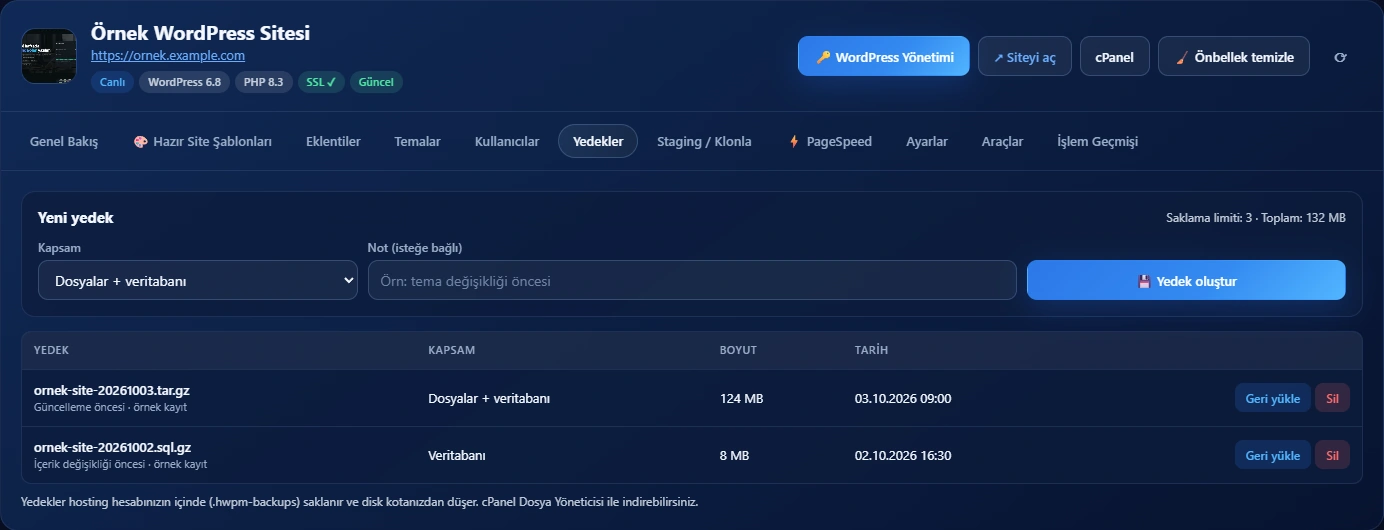Click the Saklama limiti: 3 · Toplam: 132 MB text

coord(1256,217)
